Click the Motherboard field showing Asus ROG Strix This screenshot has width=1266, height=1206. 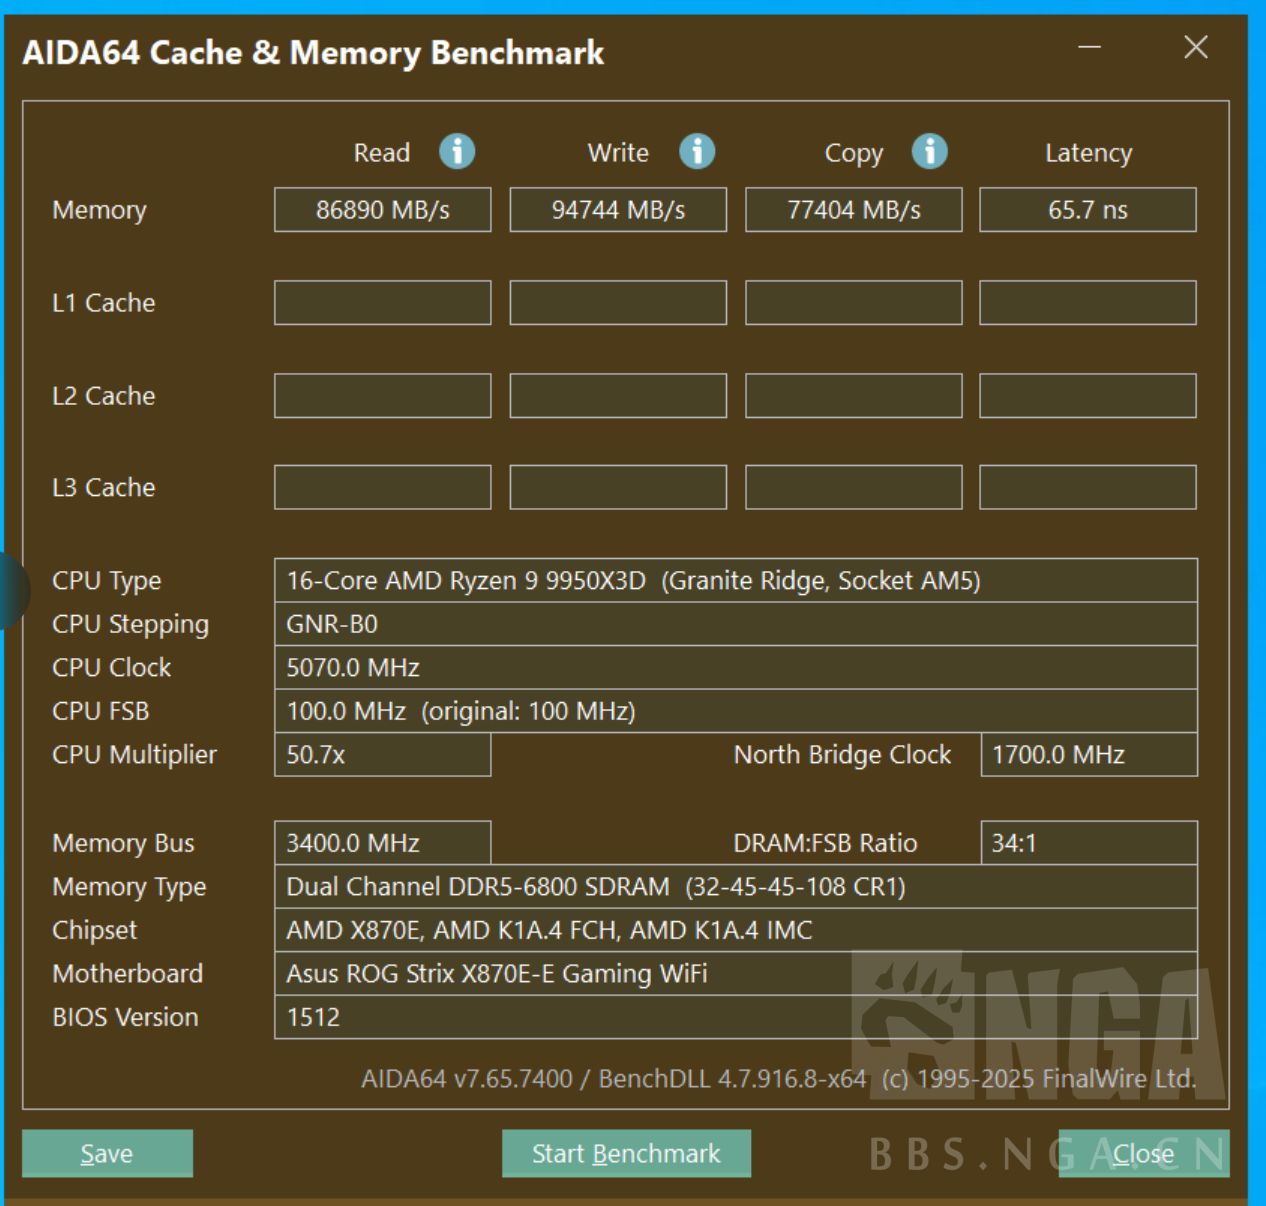click(737, 973)
